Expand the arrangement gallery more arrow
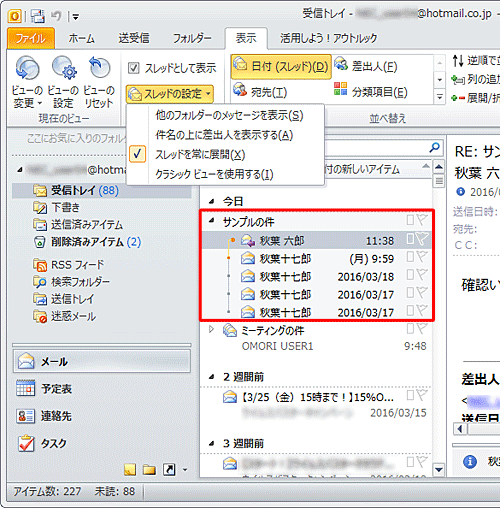500x508 pixels. 440,97
